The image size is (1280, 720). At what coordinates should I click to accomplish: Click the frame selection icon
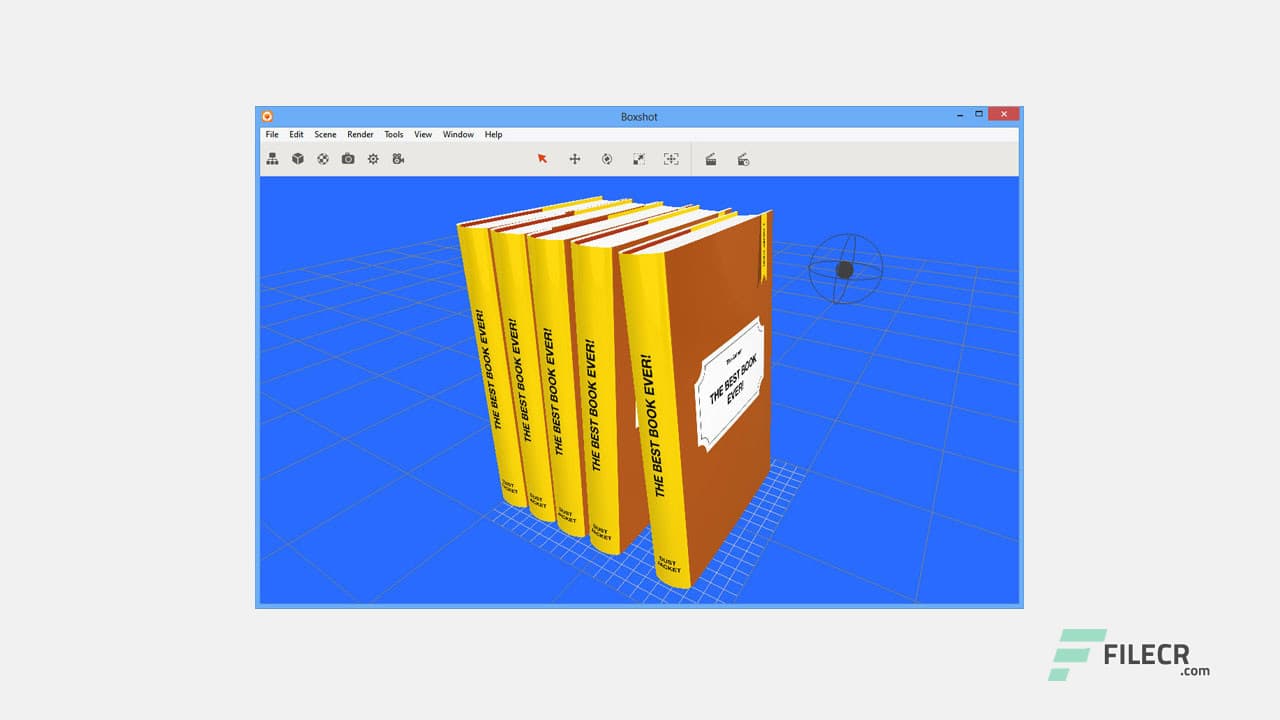pyautogui.click(x=671, y=159)
